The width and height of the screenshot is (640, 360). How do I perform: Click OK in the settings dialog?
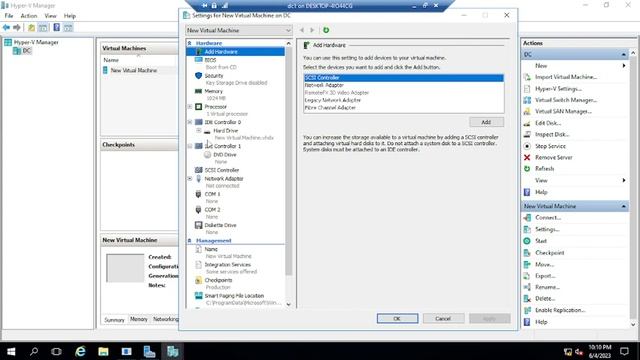tap(398, 318)
